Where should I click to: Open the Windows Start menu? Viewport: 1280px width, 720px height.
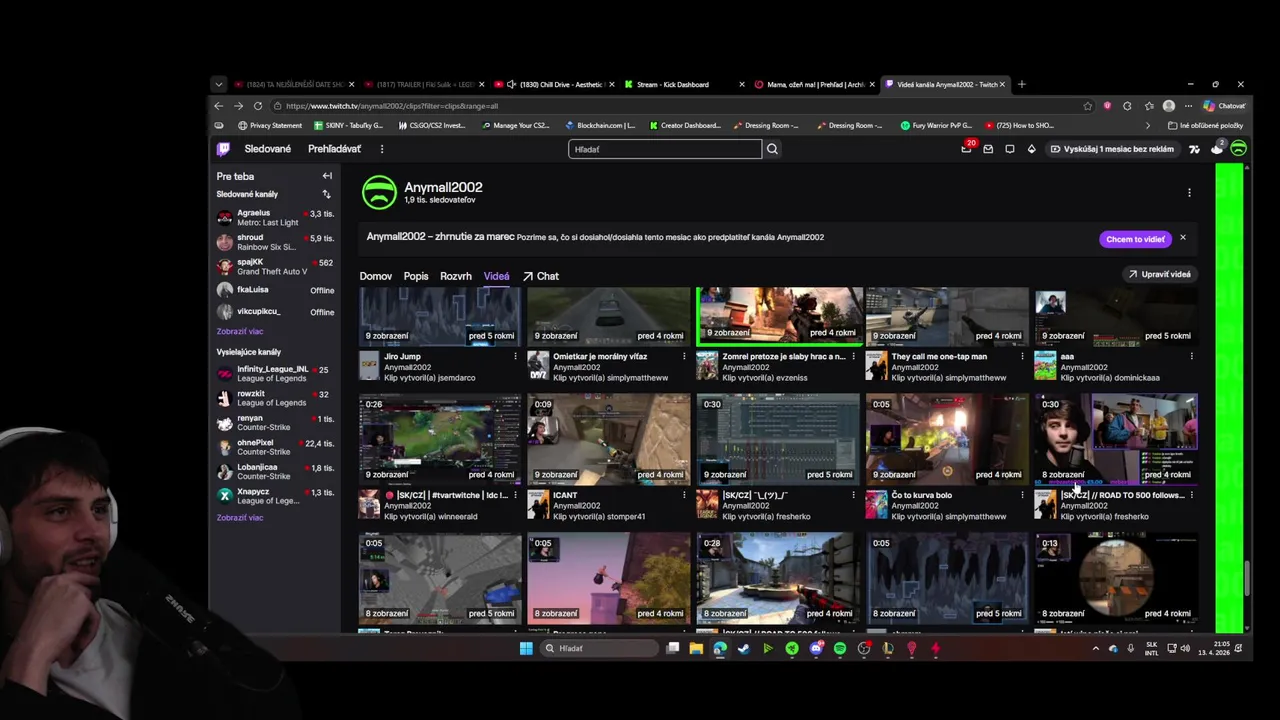[526, 648]
